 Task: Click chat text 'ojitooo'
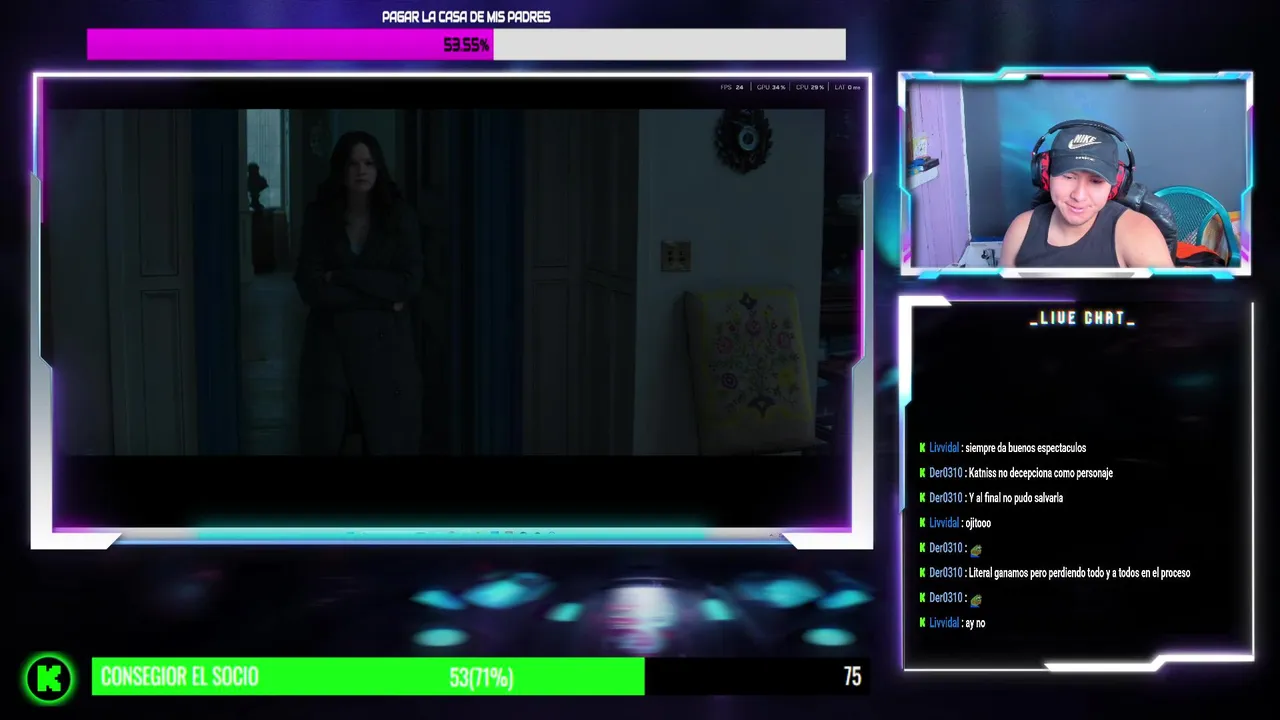pyautogui.click(x=978, y=523)
